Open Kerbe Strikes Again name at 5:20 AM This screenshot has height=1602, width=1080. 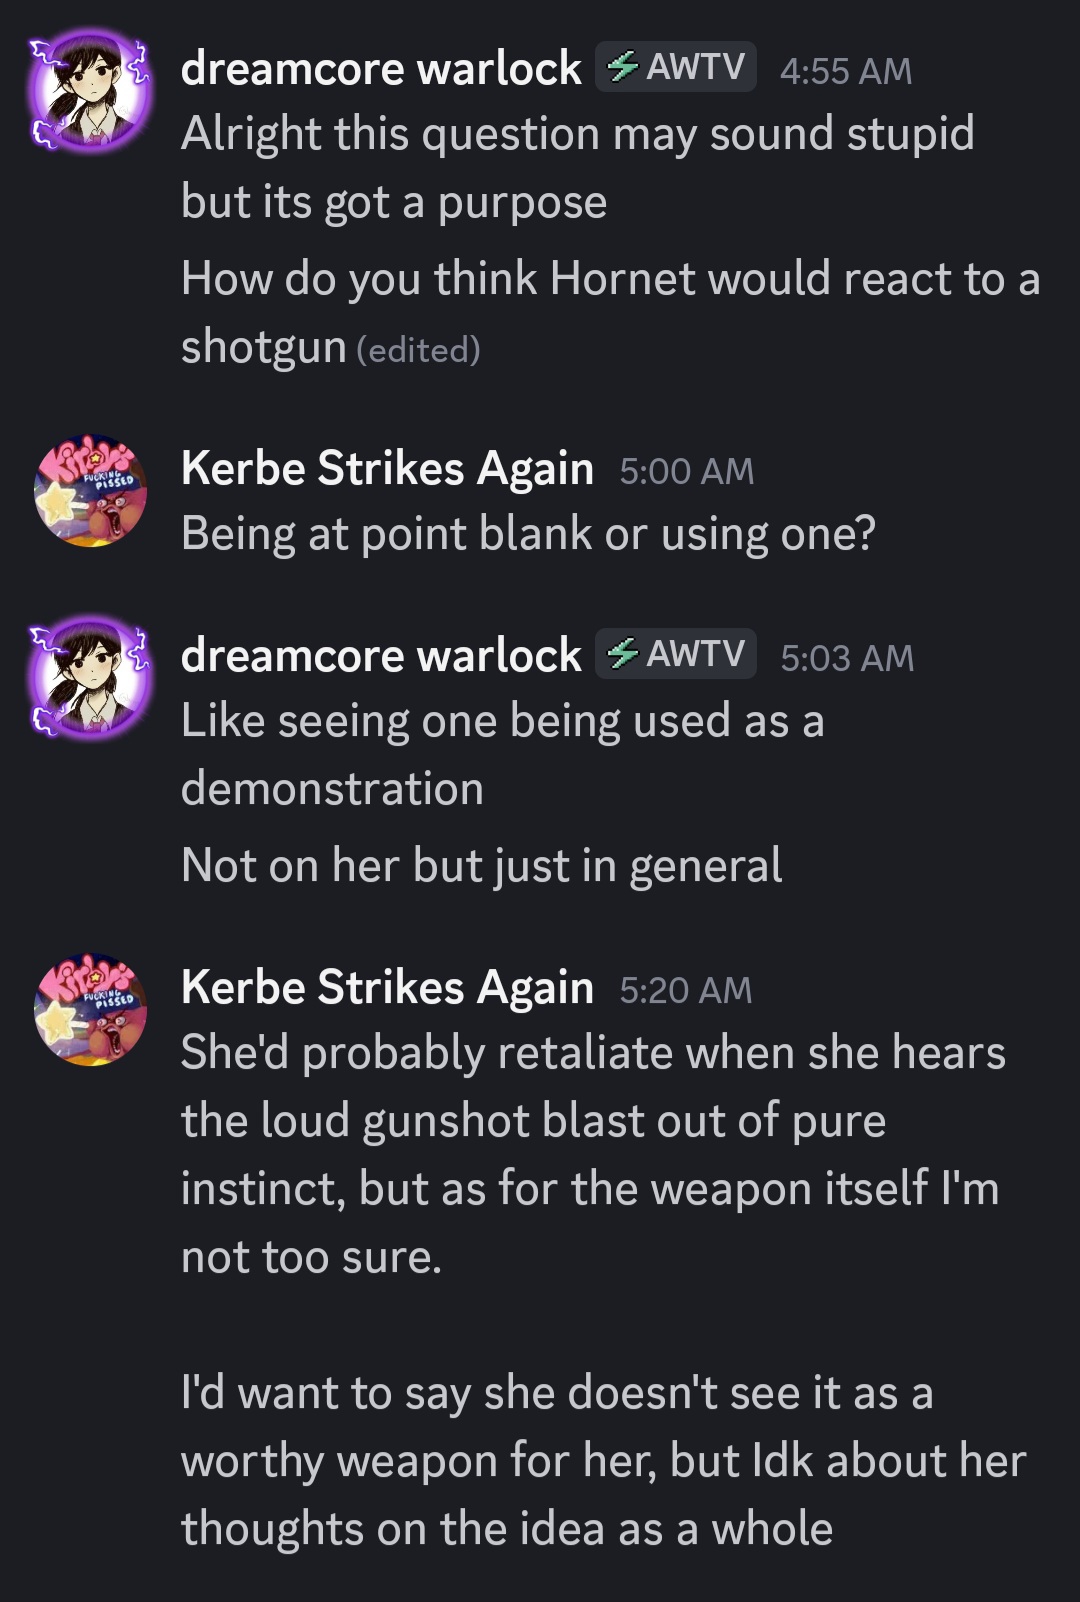[387, 987]
